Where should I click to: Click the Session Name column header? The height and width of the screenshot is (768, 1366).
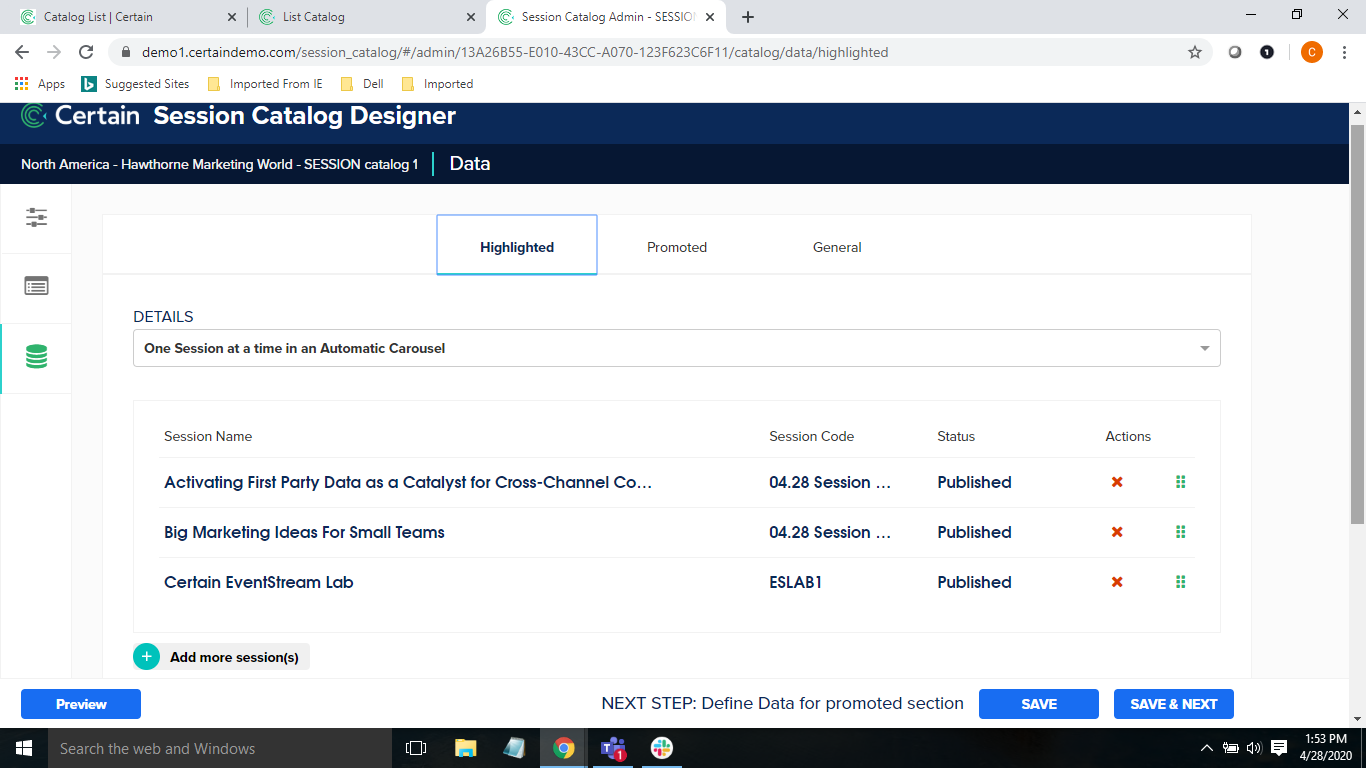[x=208, y=436]
